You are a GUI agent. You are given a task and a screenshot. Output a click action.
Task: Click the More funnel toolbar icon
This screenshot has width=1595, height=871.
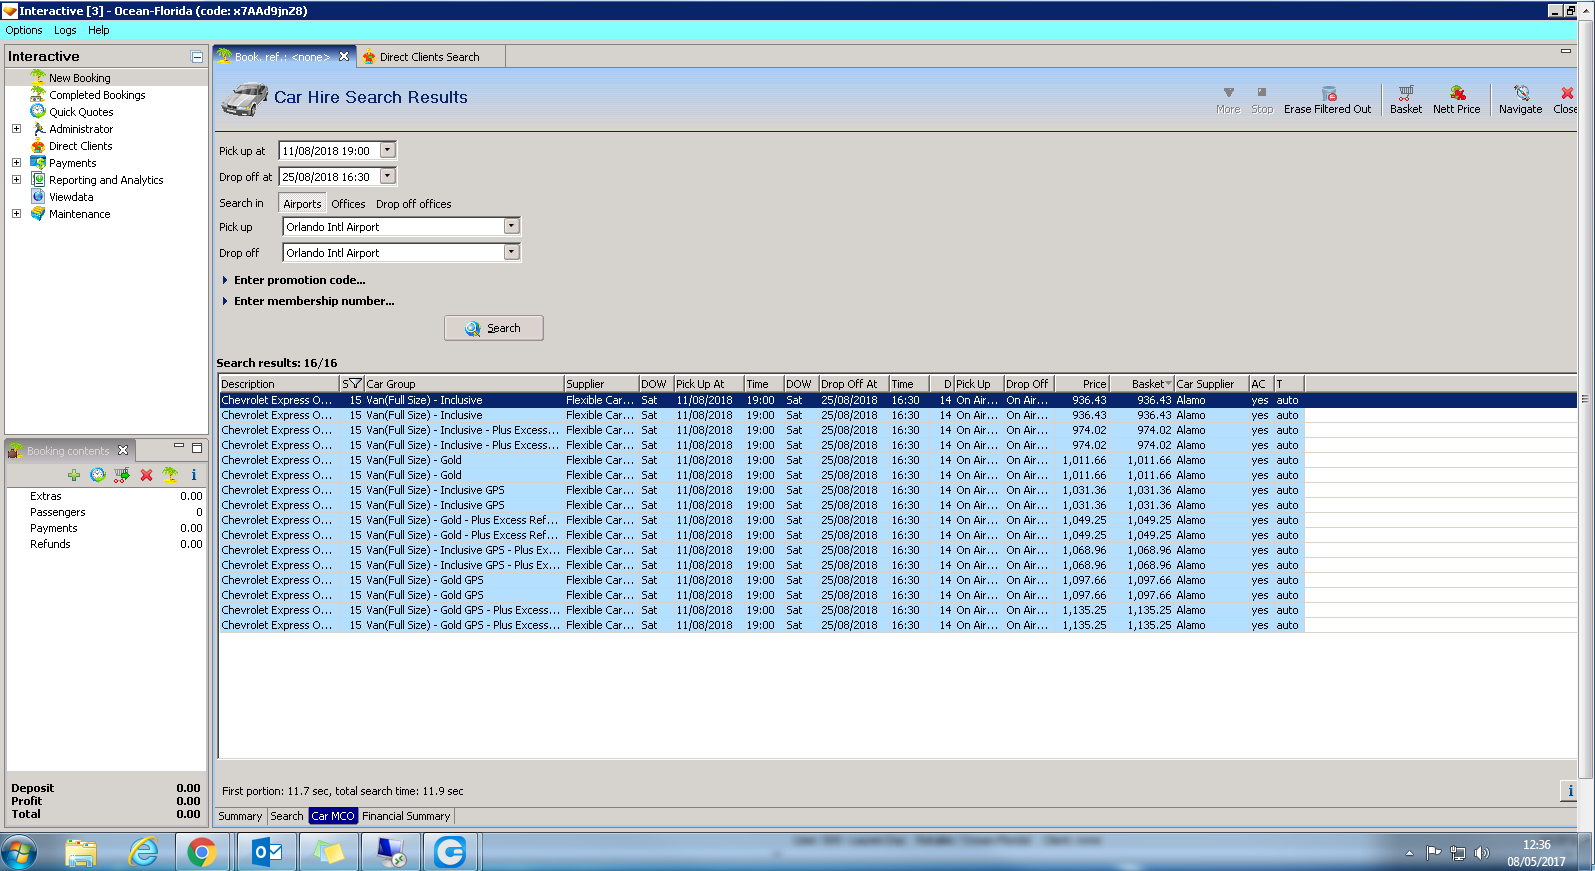tap(1228, 100)
